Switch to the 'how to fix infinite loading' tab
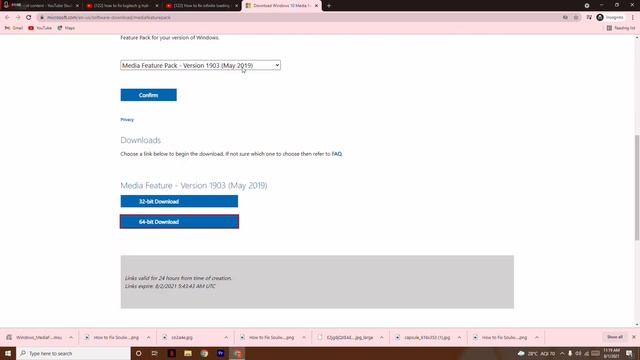This screenshot has height=360, width=640. pyautogui.click(x=201, y=6)
